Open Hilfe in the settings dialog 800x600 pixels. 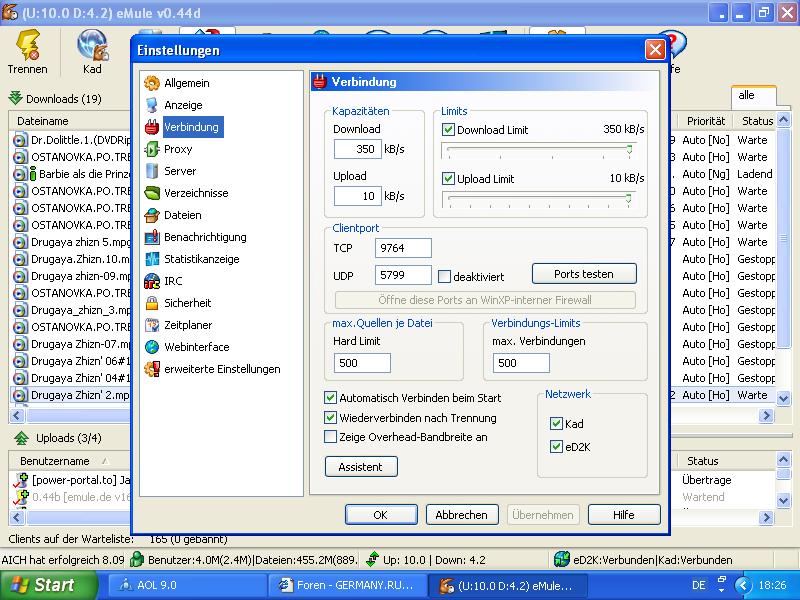(624, 515)
